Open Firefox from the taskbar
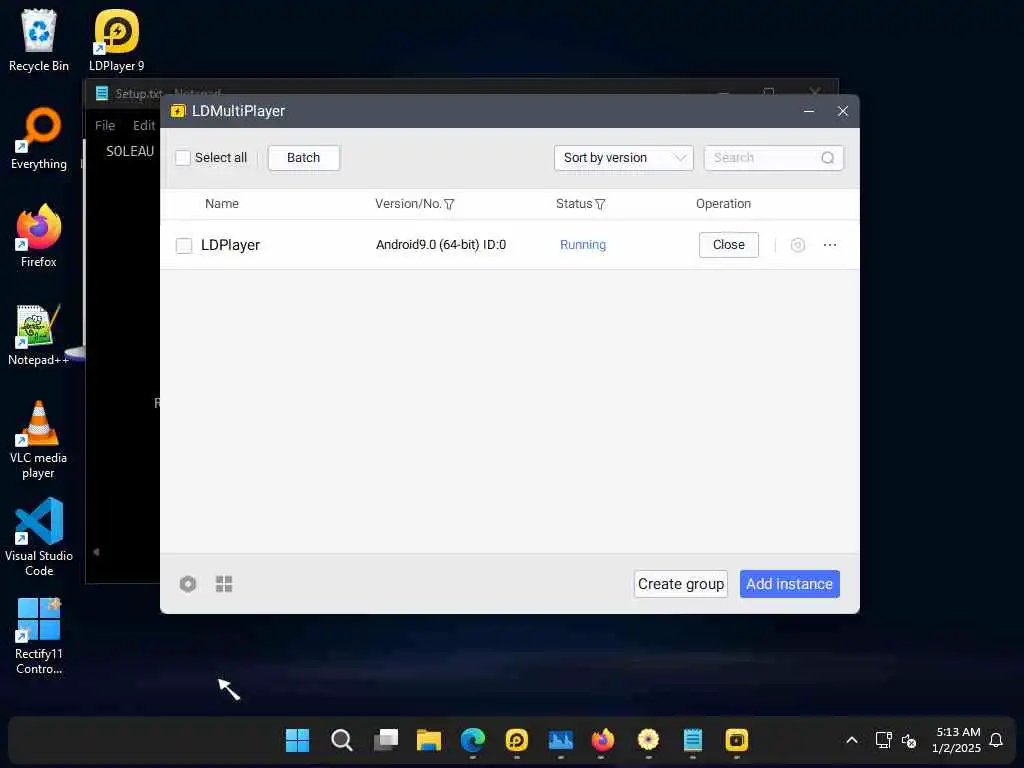The height and width of the screenshot is (768, 1024). point(603,740)
